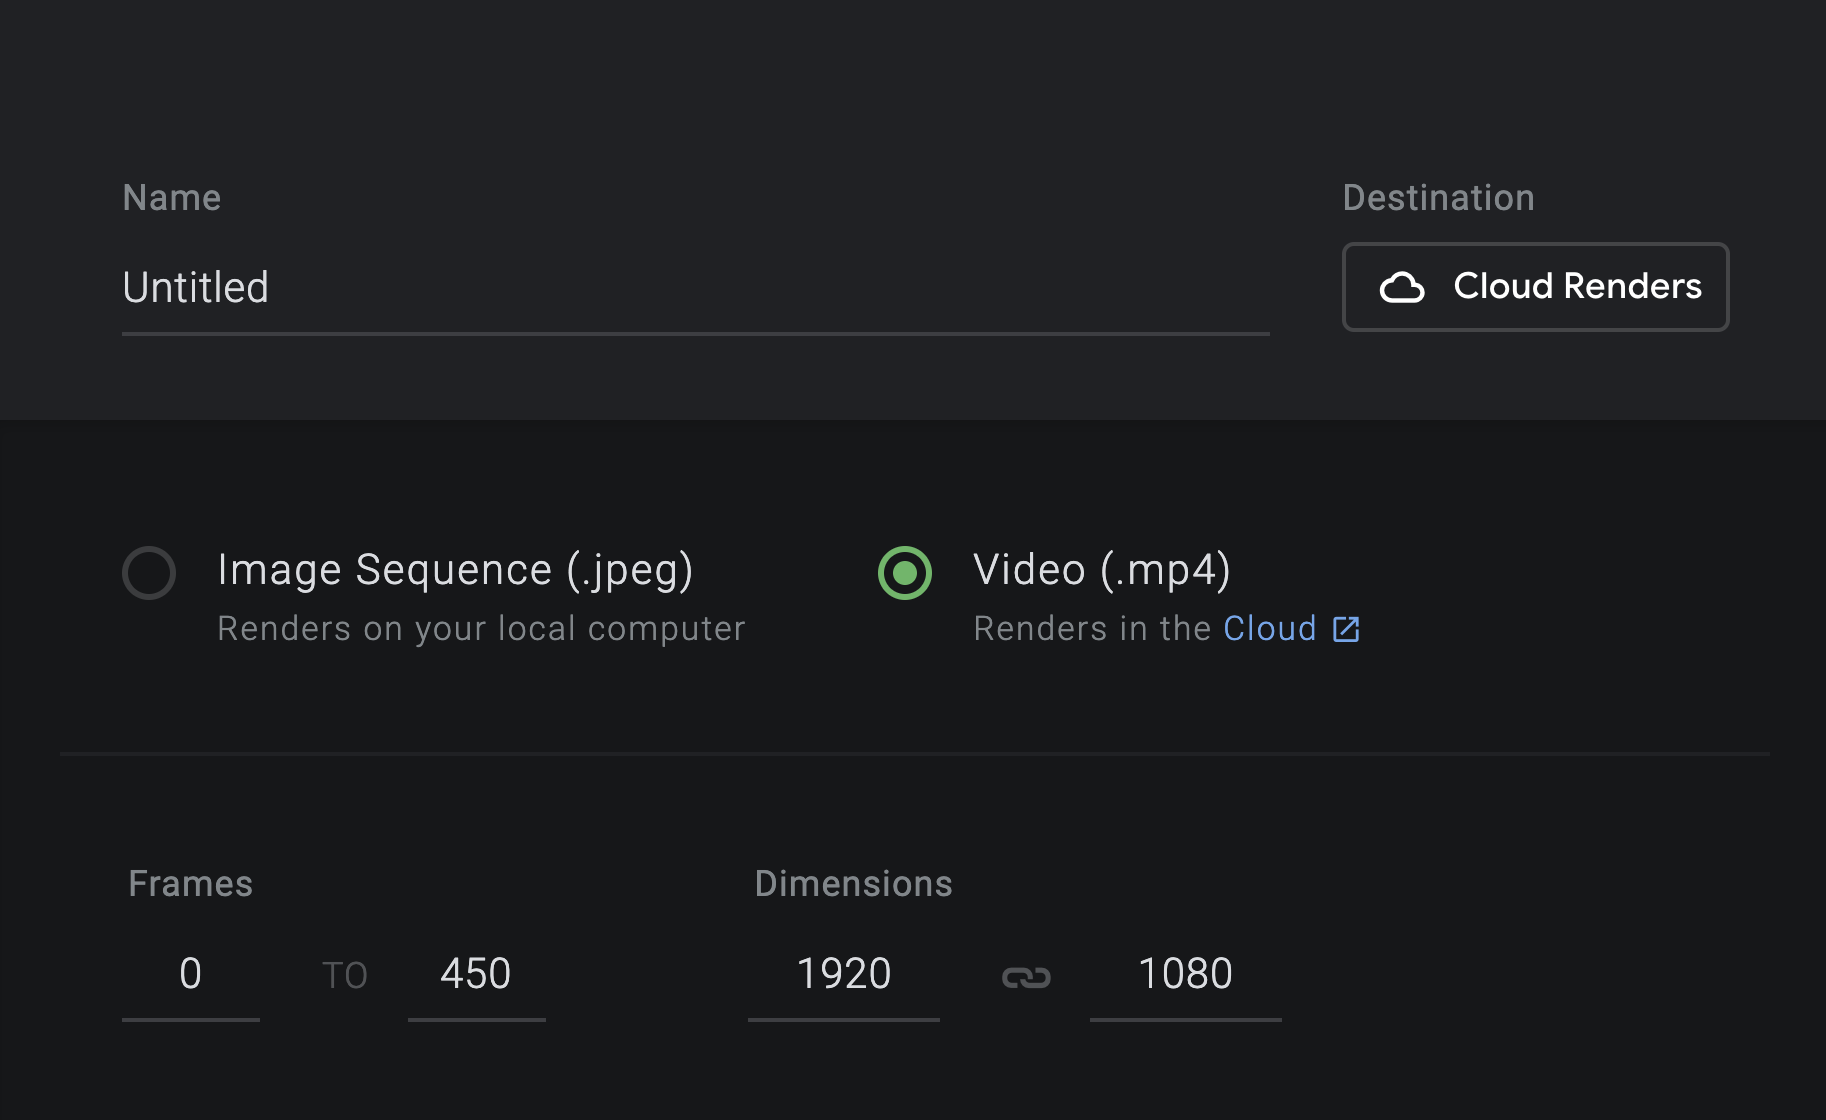Open the Cloud Renders destination button

point(1535,287)
